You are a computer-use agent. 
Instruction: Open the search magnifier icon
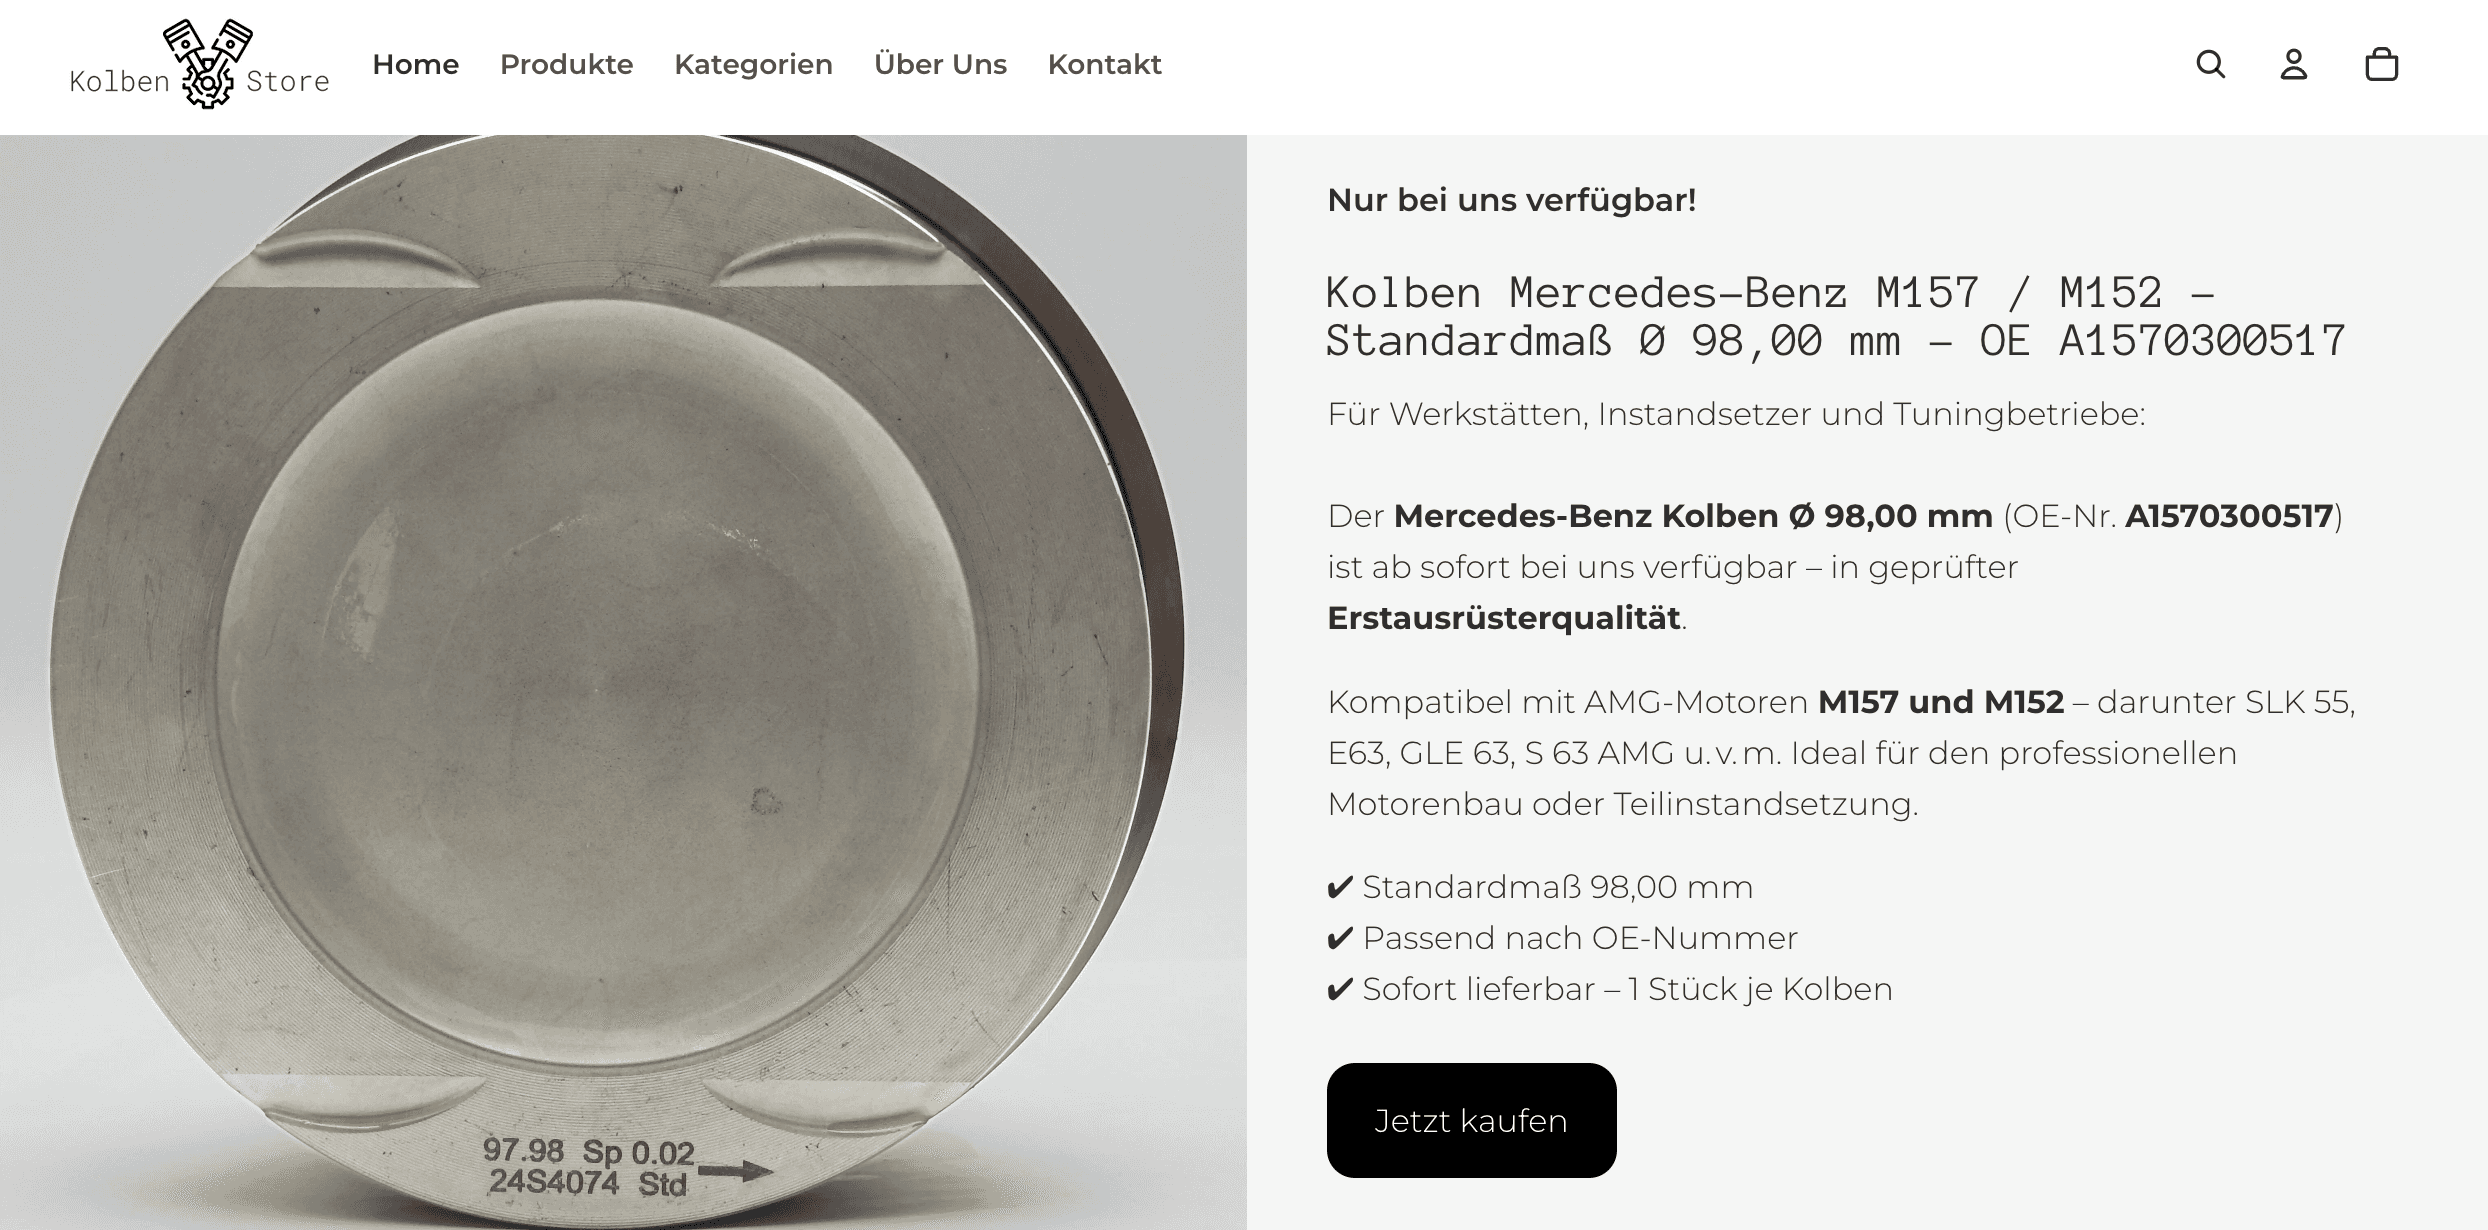[x=2211, y=65]
